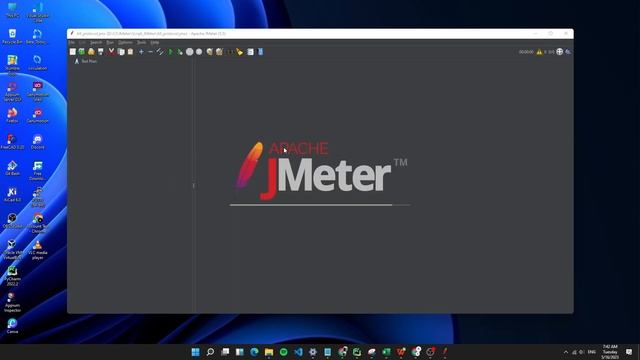This screenshot has height=360, width=640.
Task: Click the JMeter feather icon in taskbar
Action: [445, 352]
